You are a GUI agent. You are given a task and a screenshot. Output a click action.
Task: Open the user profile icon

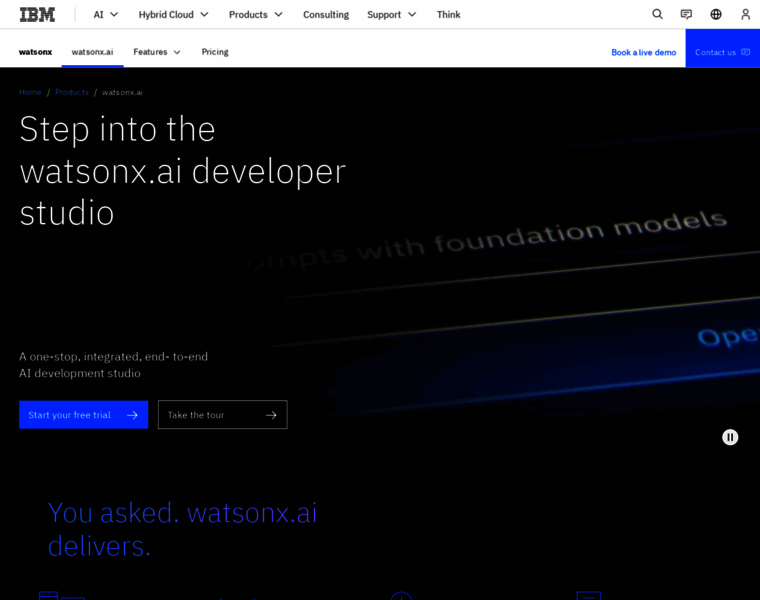tap(745, 14)
